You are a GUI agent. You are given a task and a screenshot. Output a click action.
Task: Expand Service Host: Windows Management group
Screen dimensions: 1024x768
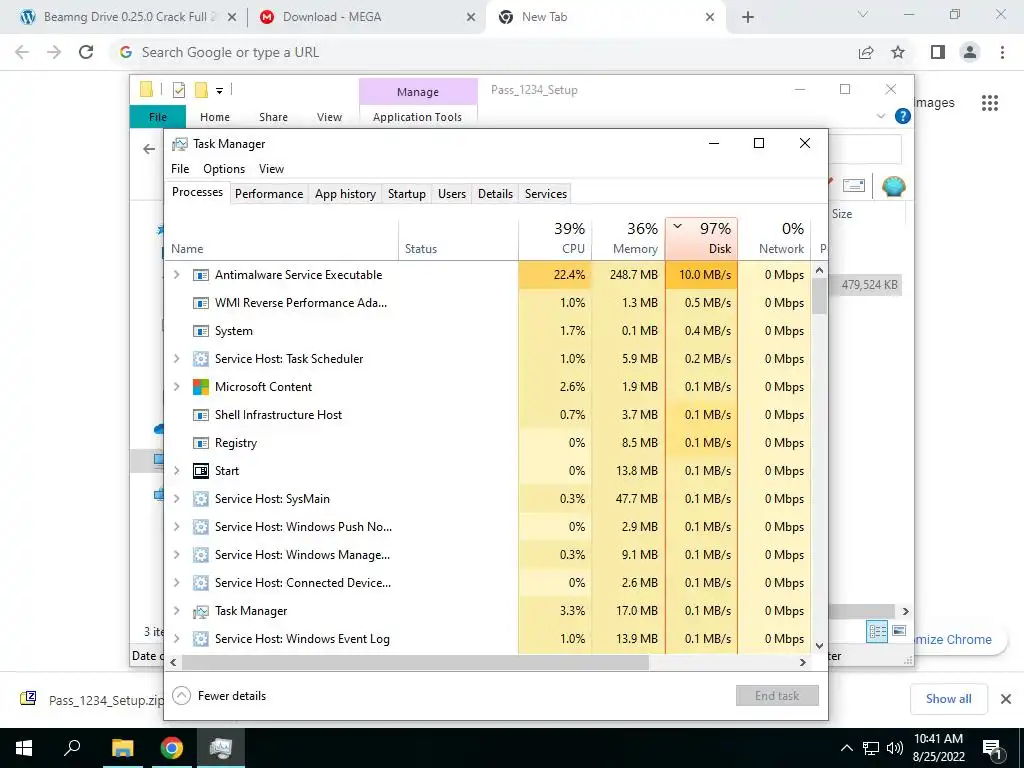point(176,555)
